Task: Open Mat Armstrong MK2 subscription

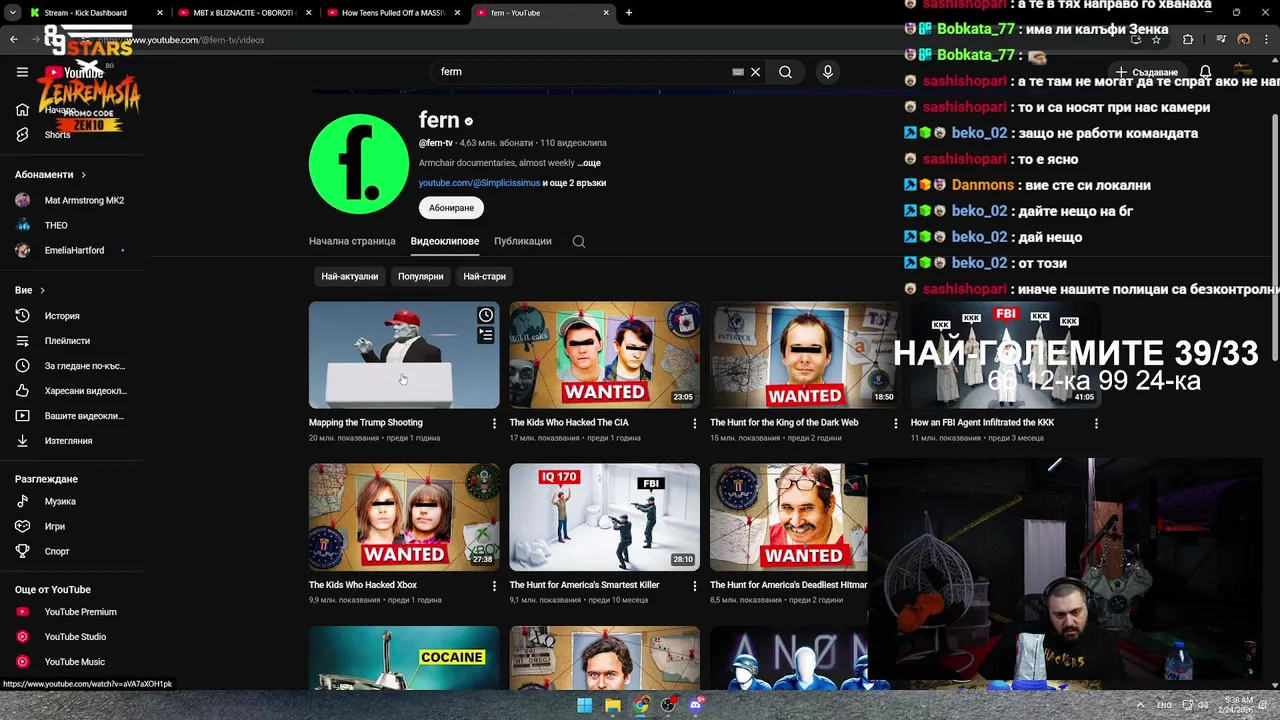Action: (x=72, y=200)
